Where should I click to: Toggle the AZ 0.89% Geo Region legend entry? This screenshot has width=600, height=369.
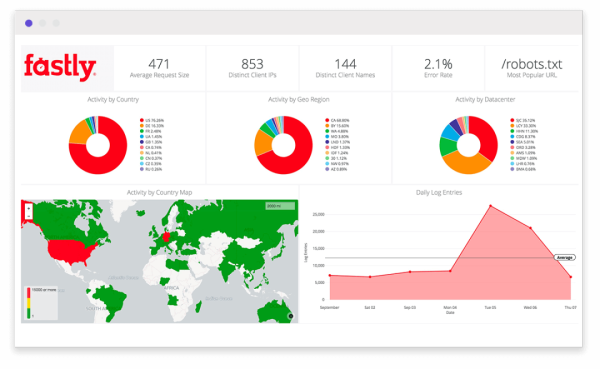click(336, 169)
